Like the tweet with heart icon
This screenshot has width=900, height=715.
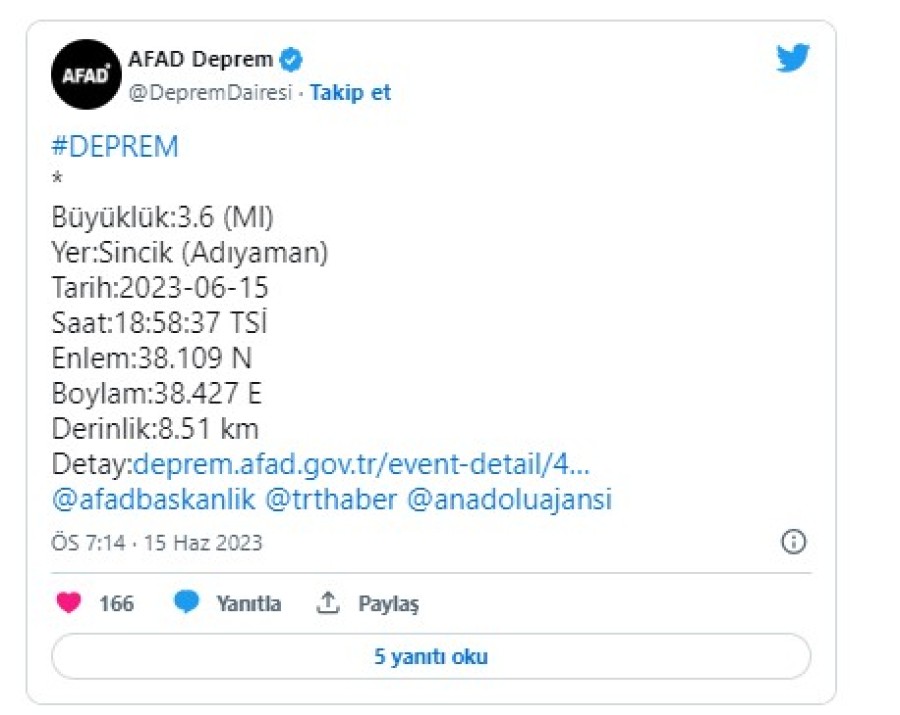(x=69, y=603)
